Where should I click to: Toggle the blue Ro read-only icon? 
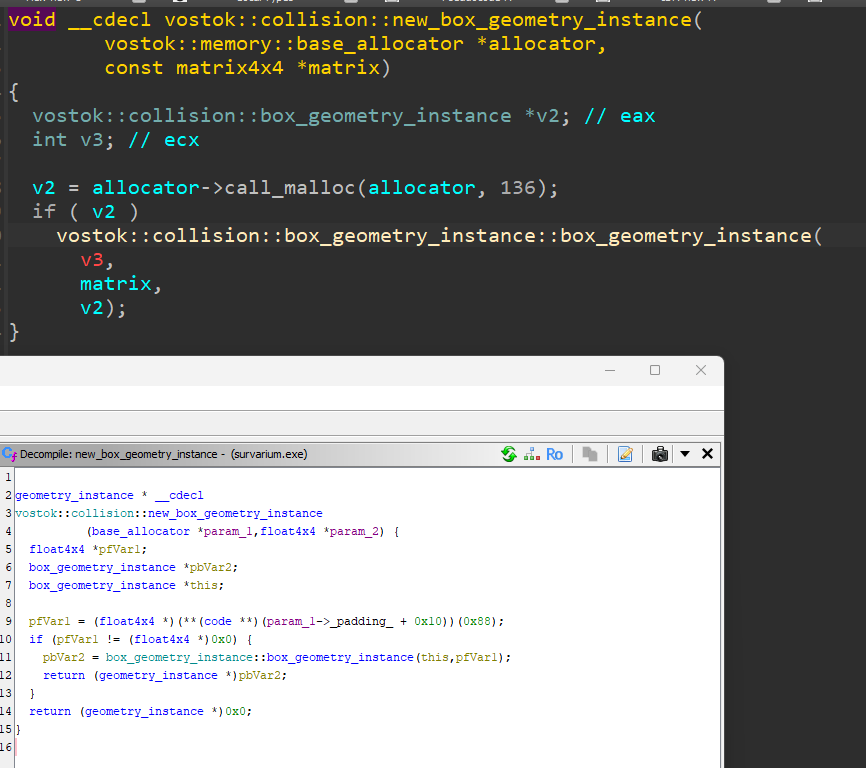pyautogui.click(x=555, y=454)
